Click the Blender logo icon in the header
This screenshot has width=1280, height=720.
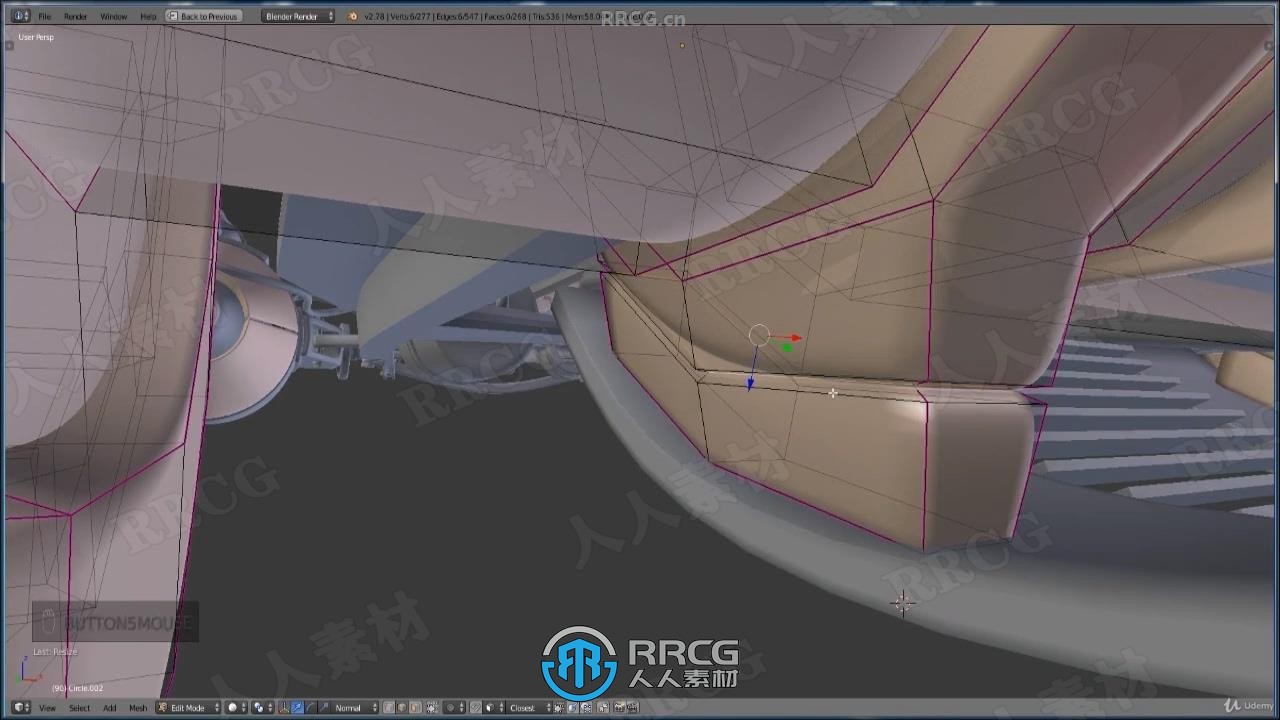tap(353, 16)
